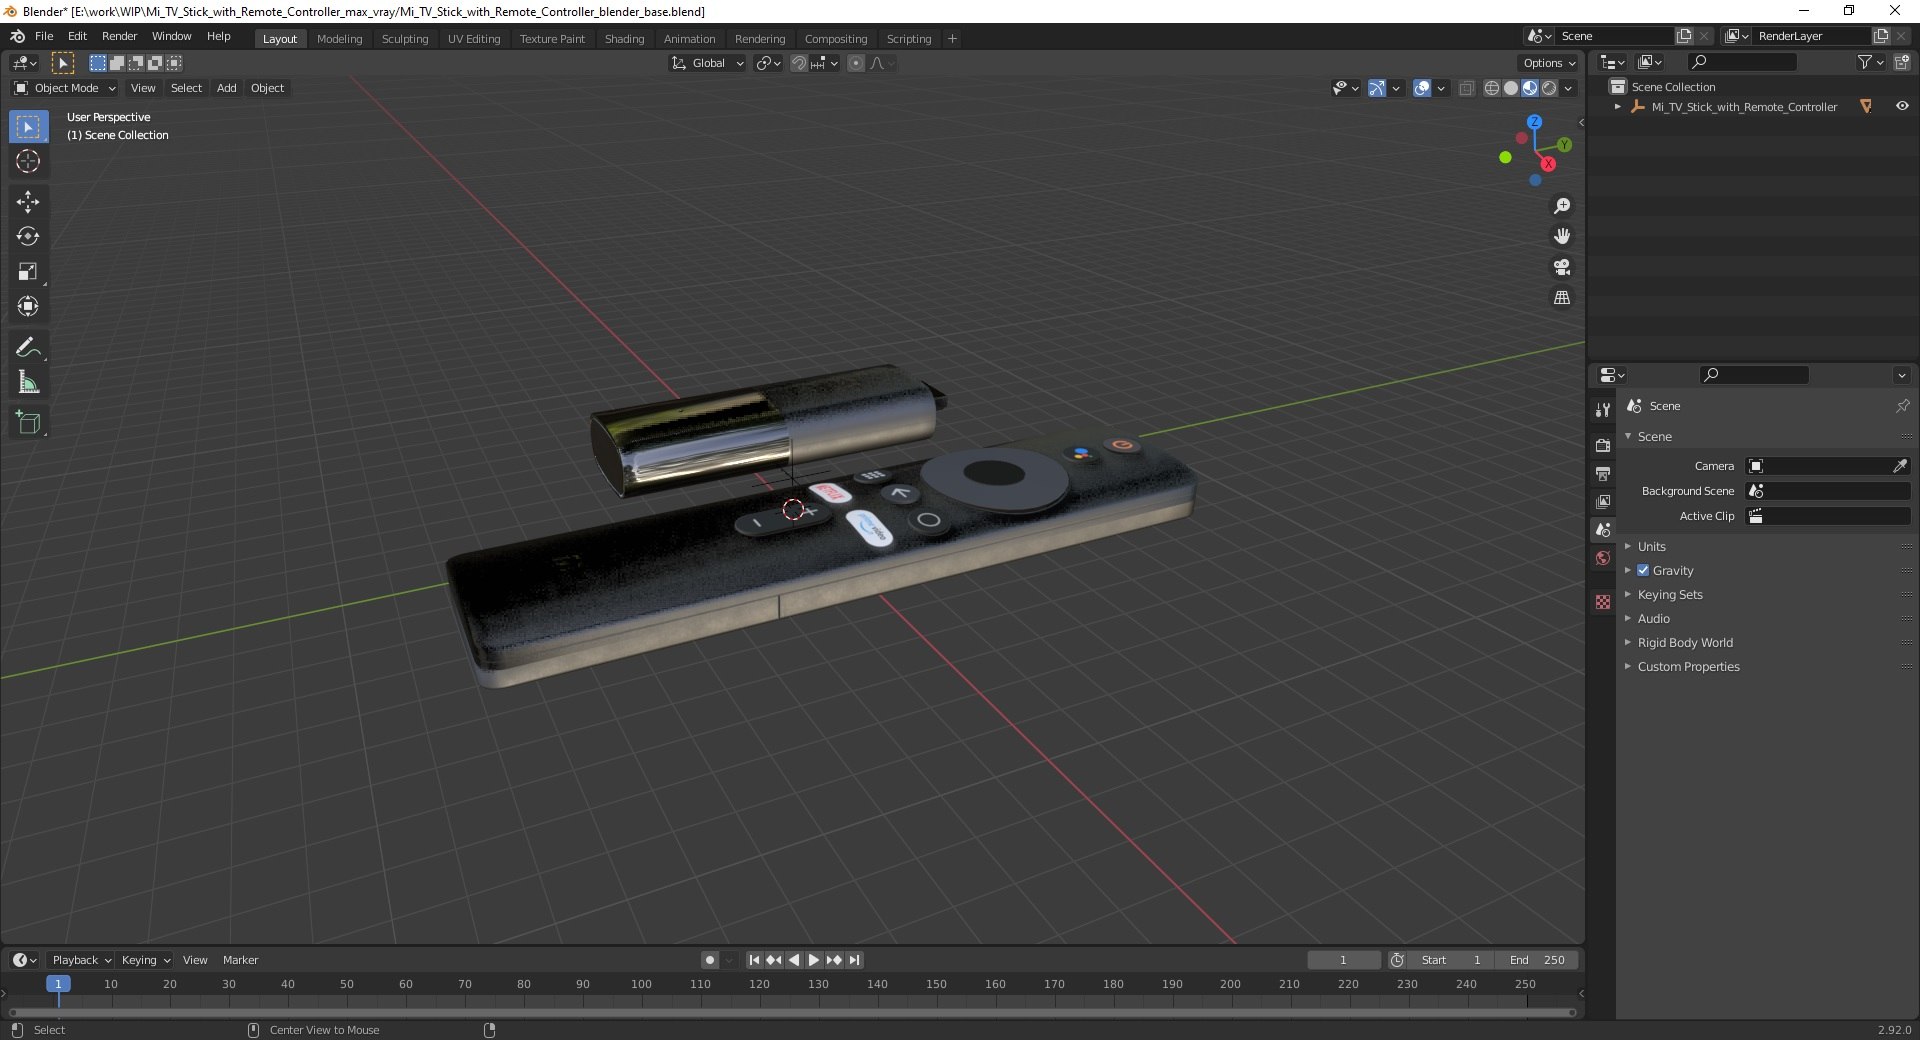Hide Mi_TV_Stick_with_Remote_Controller collection in viewport
Viewport: 1920px width, 1040px height.
1901,106
